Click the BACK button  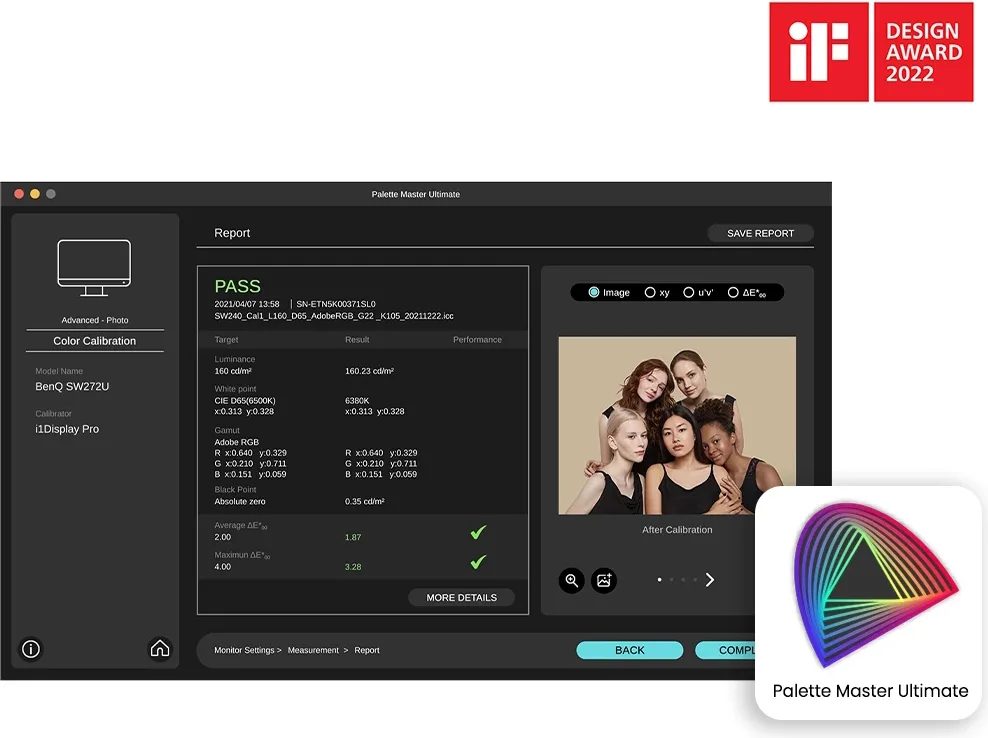(x=629, y=650)
